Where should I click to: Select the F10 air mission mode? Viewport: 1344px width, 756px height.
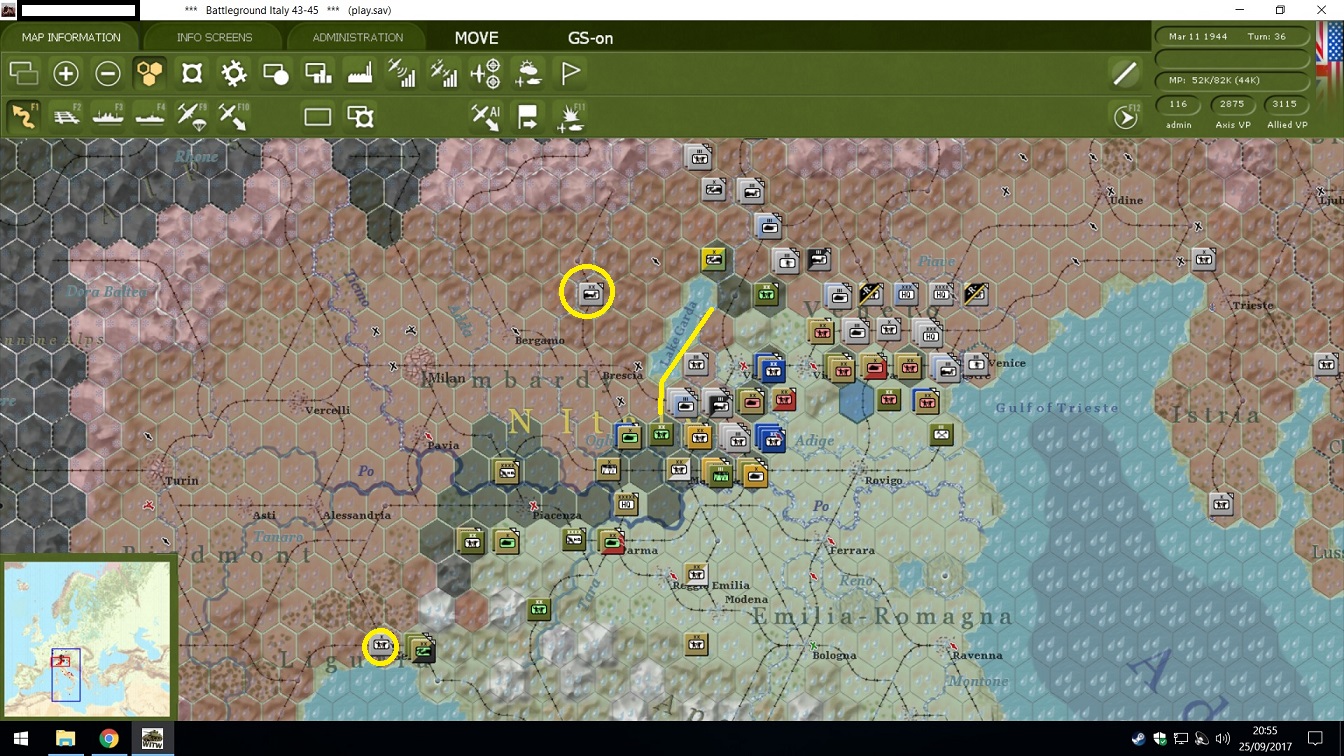point(234,116)
